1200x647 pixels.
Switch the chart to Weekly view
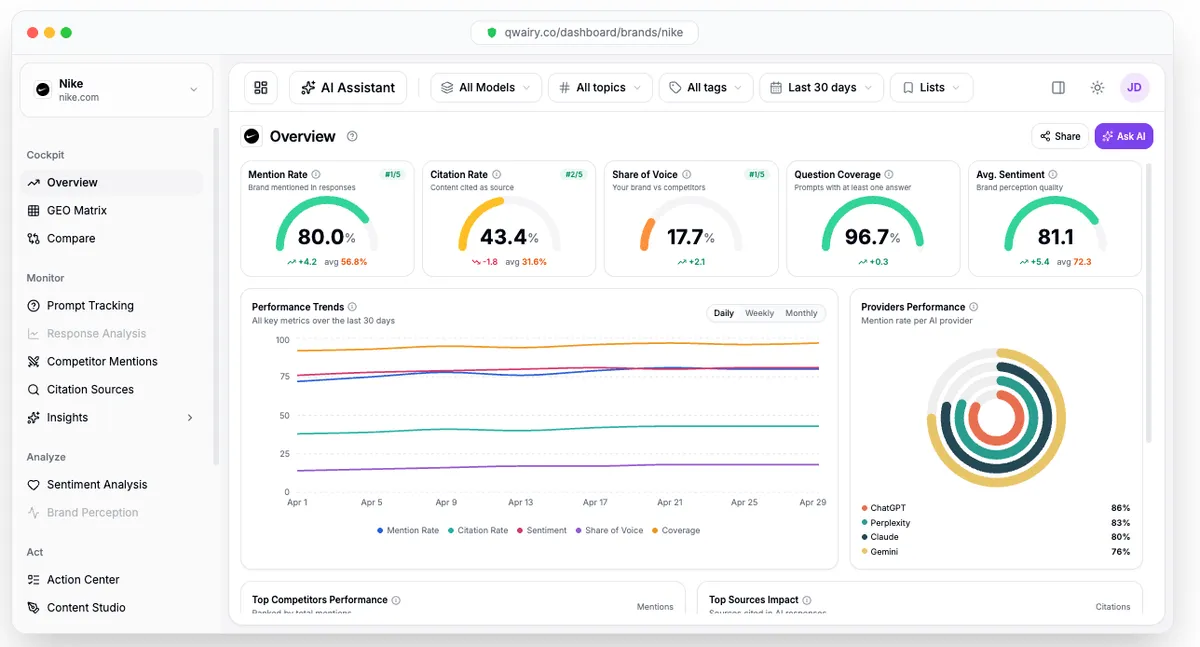coord(760,313)
